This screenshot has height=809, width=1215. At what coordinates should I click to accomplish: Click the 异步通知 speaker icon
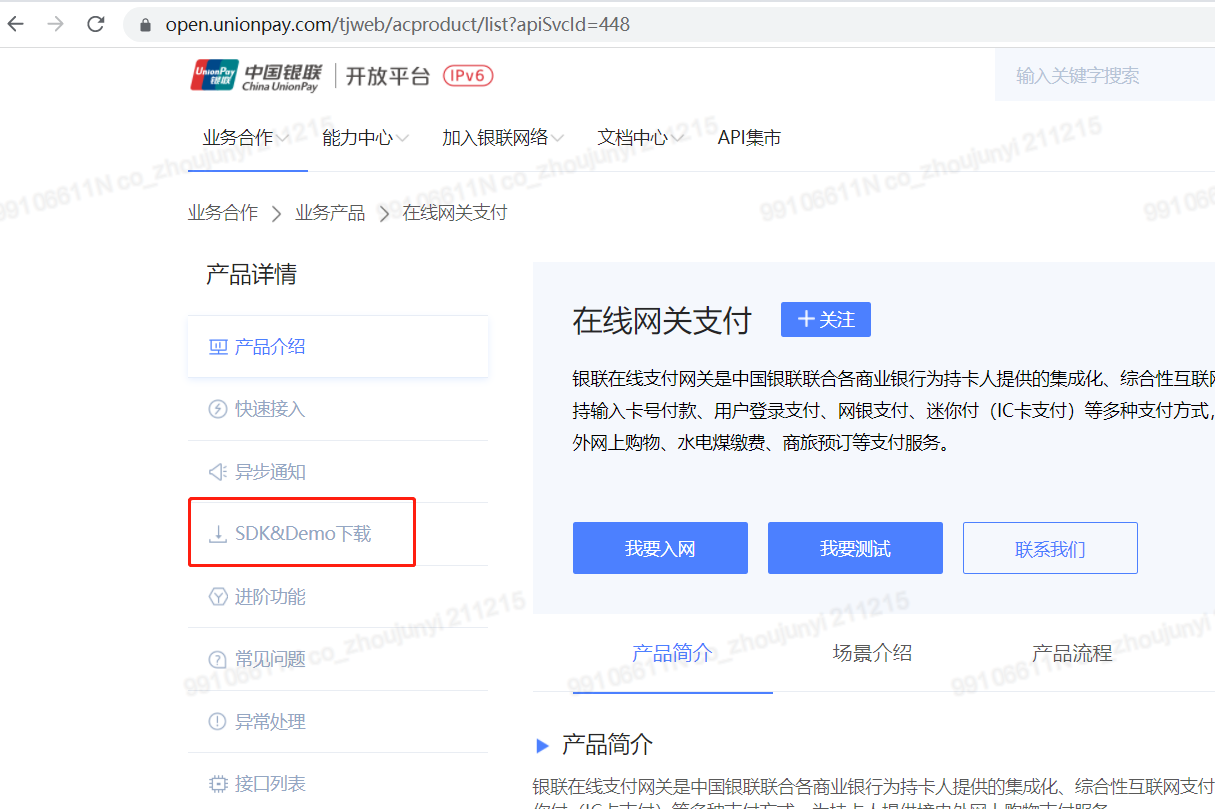(x=218, y=472)
